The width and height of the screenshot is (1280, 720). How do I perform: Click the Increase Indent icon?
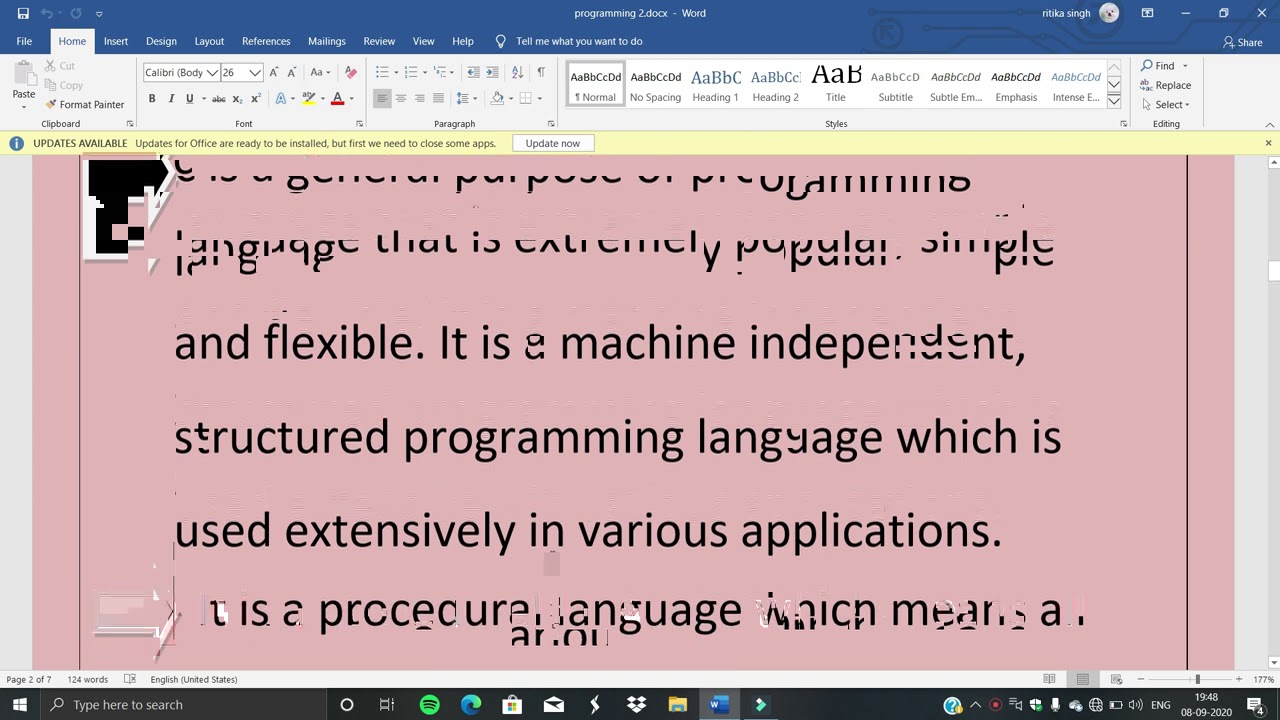coord(492,72)
